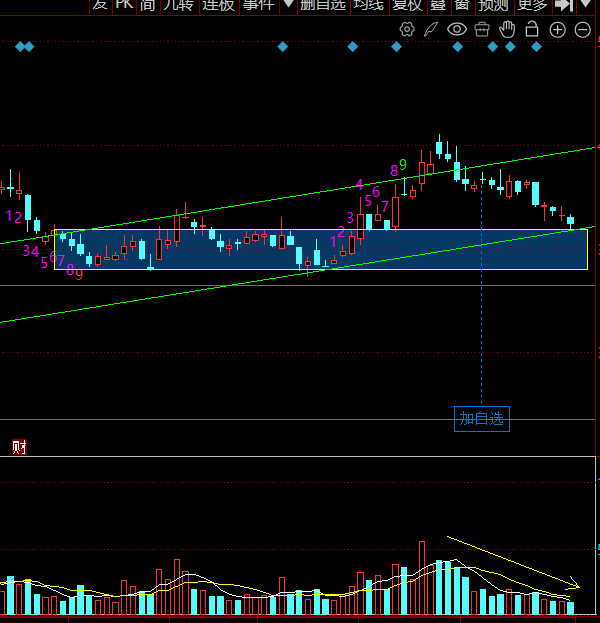Click the 窗 window button
The image size is (600, 623).
[462, 6]
